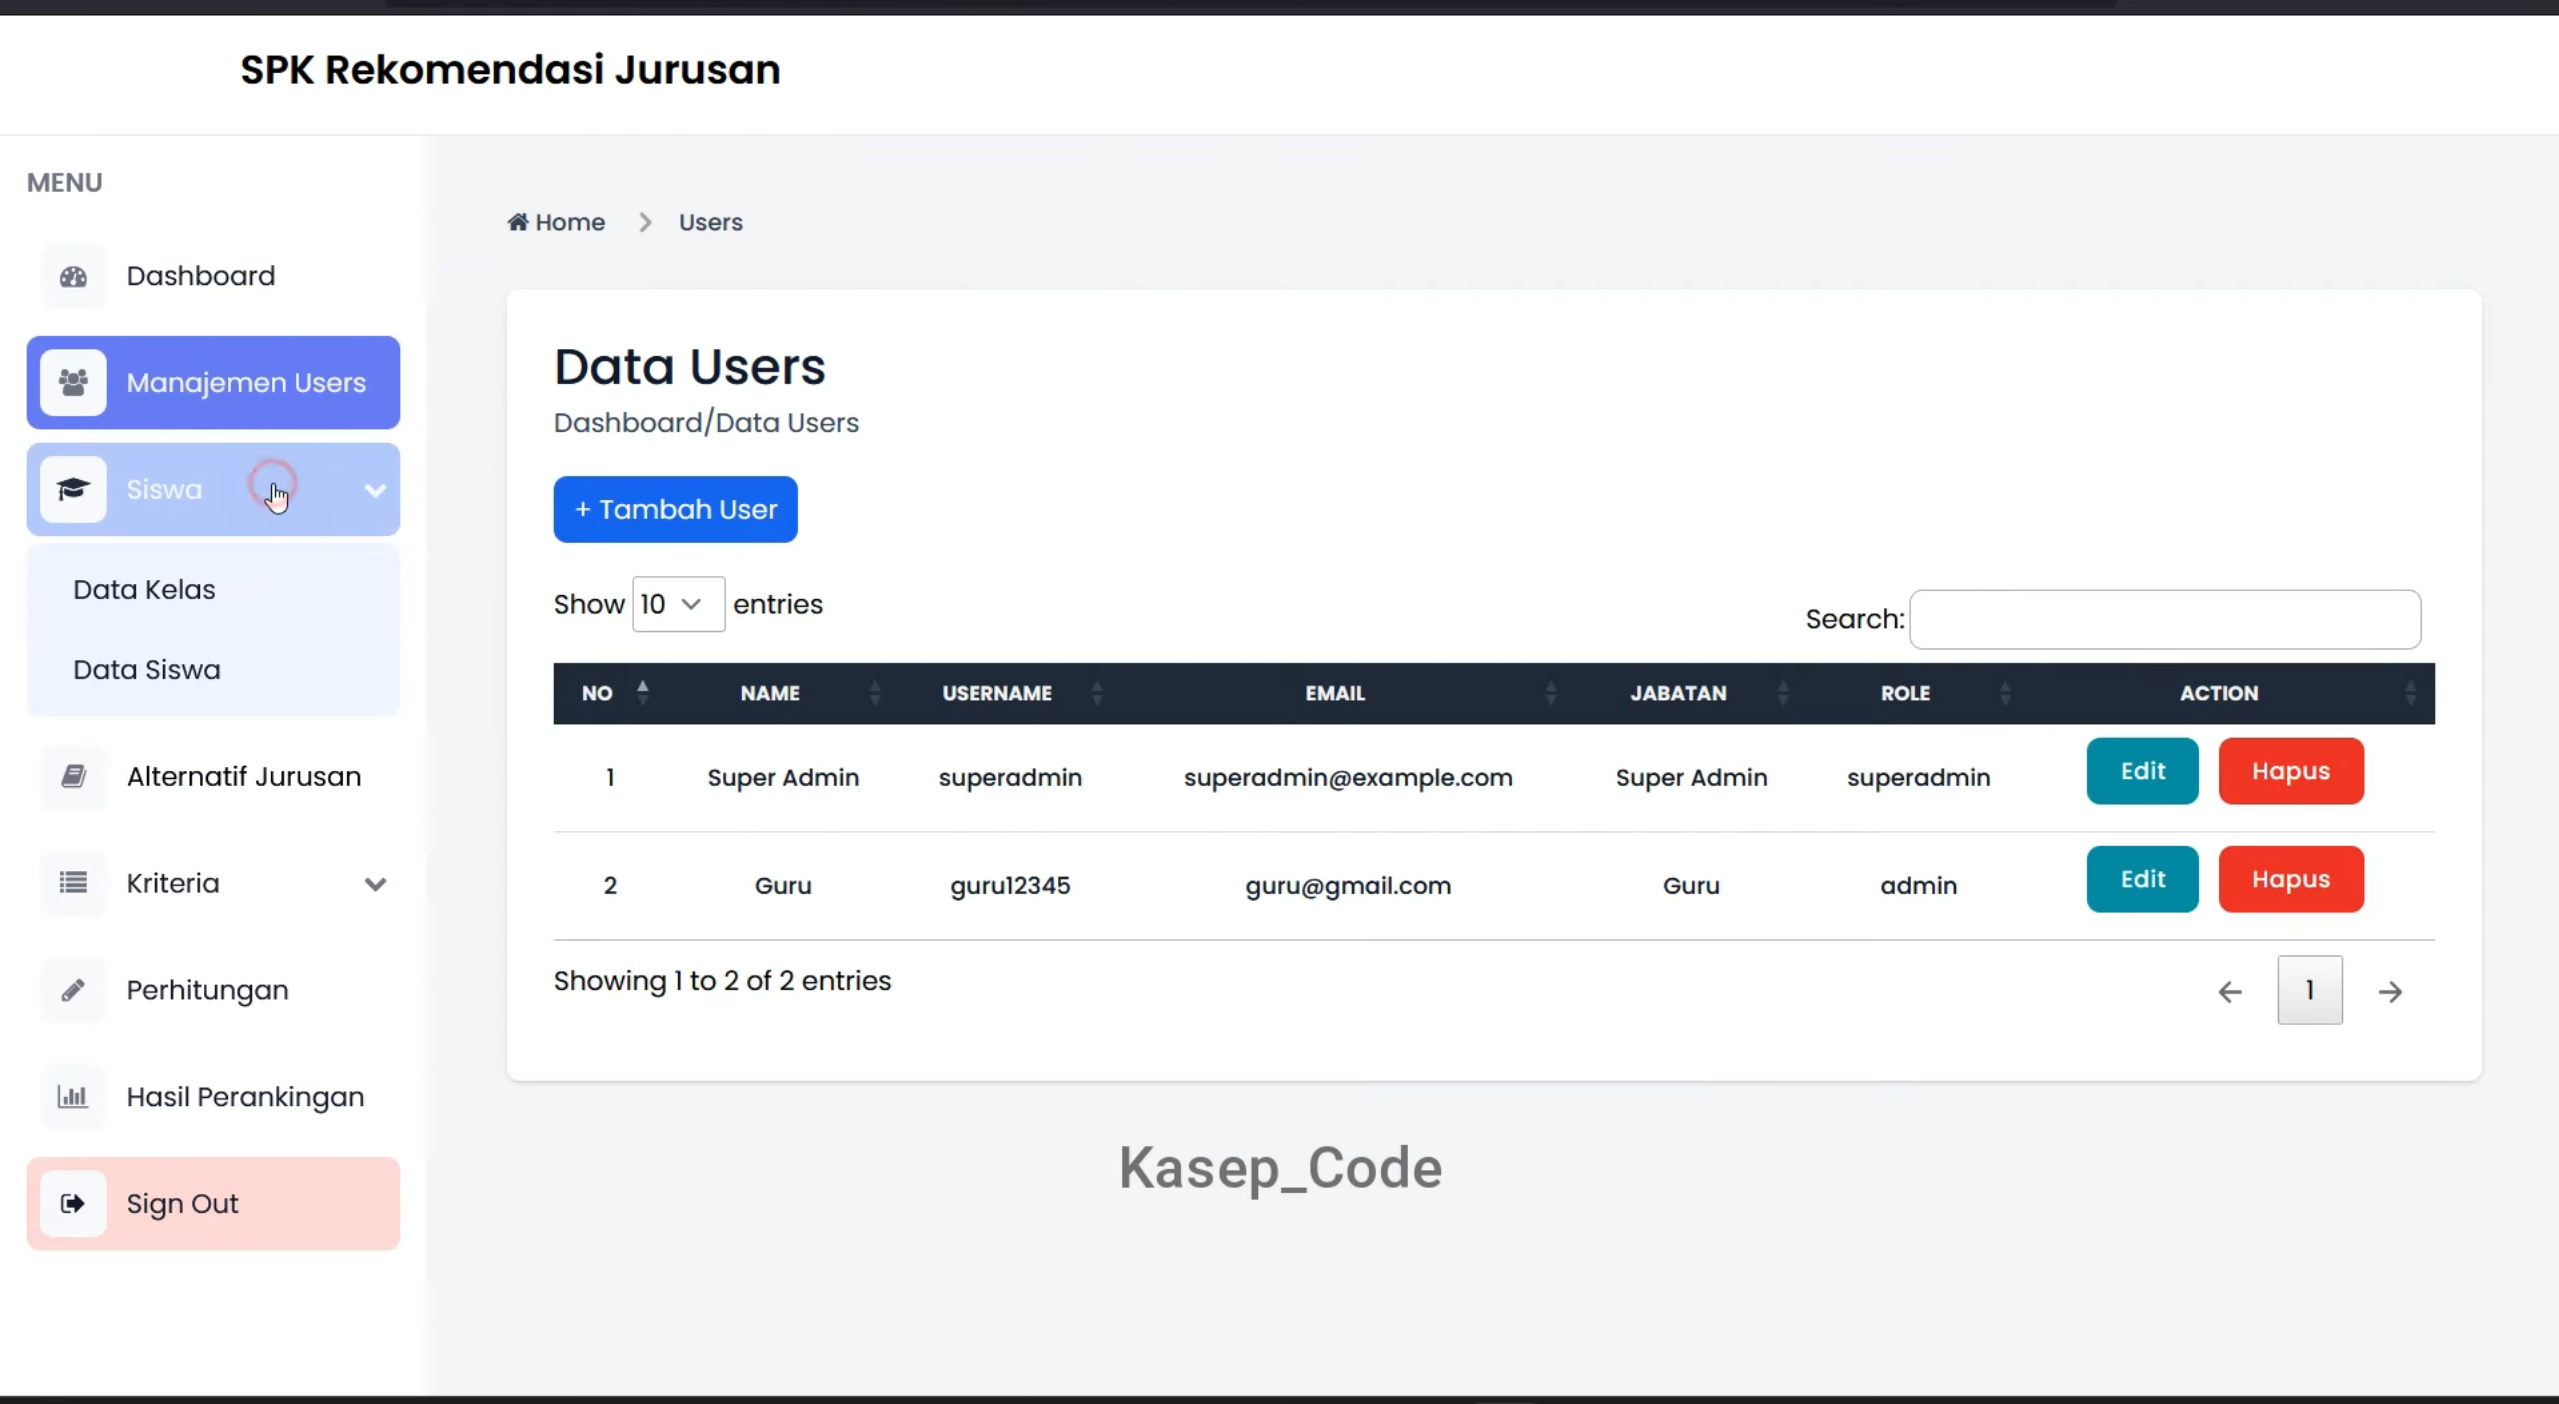Go to previous page arrow
The image size is (2559, 1404).
coord(2230,992)
